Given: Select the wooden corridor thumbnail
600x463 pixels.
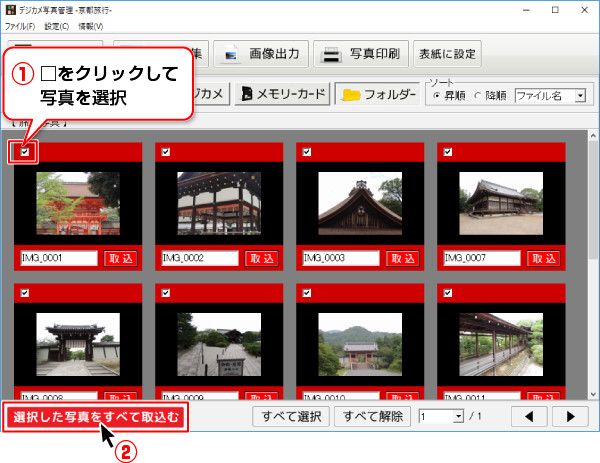Looking at the screenshot, I should pos(501,344).
